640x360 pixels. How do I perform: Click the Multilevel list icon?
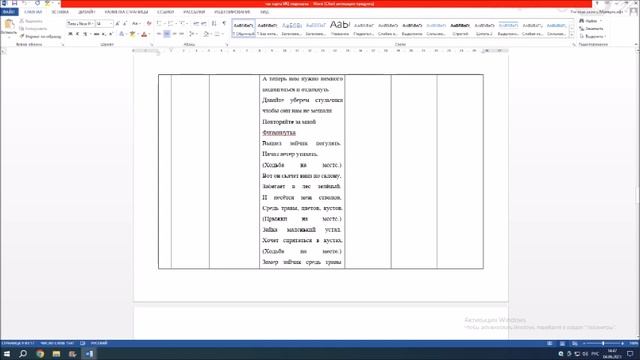(183, 24)
